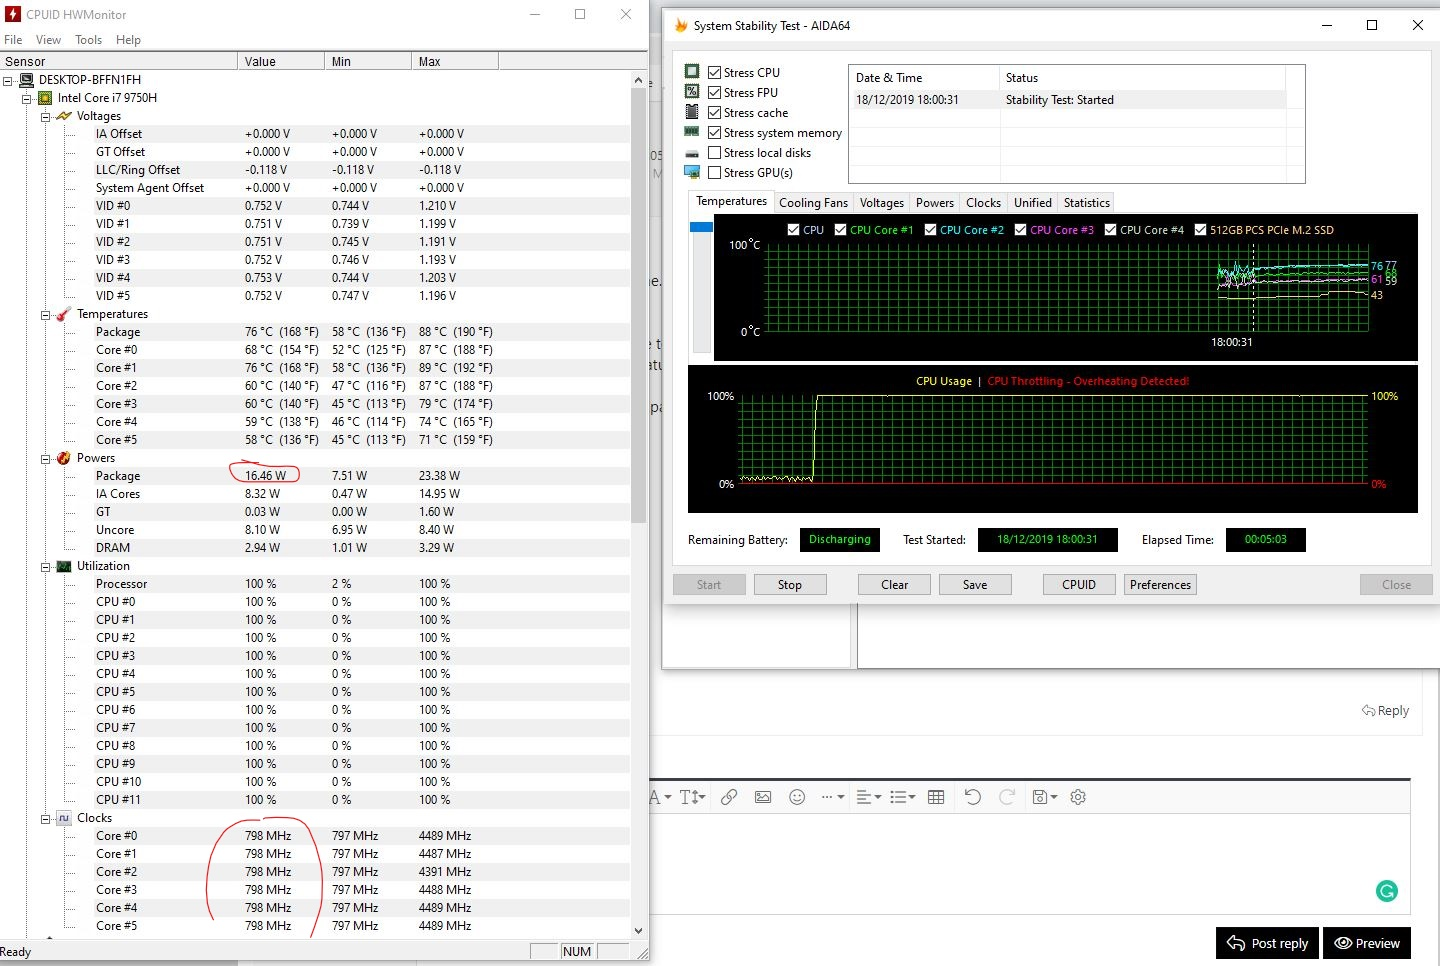The image size is (1440, 966).
Task: Click the Save button in AIDA64
Action: coord(975,585)
